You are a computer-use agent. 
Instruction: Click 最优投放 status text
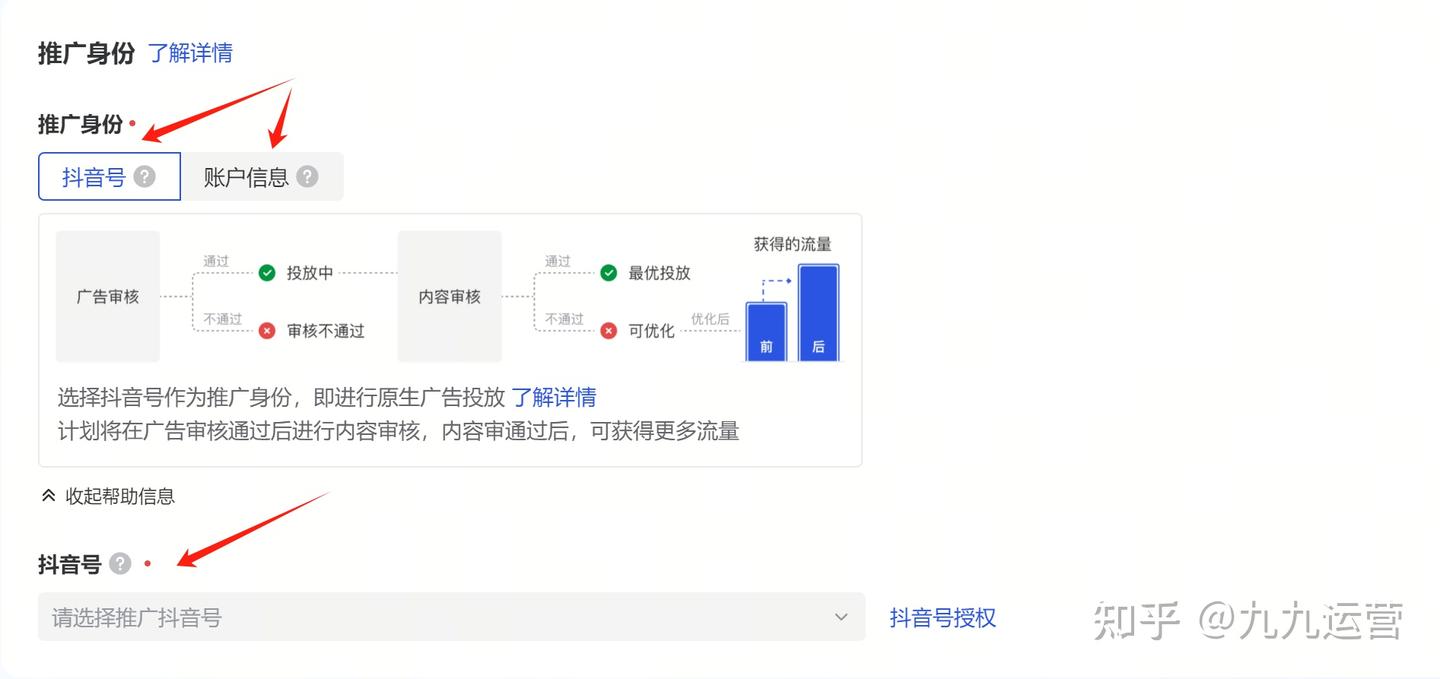659,272
